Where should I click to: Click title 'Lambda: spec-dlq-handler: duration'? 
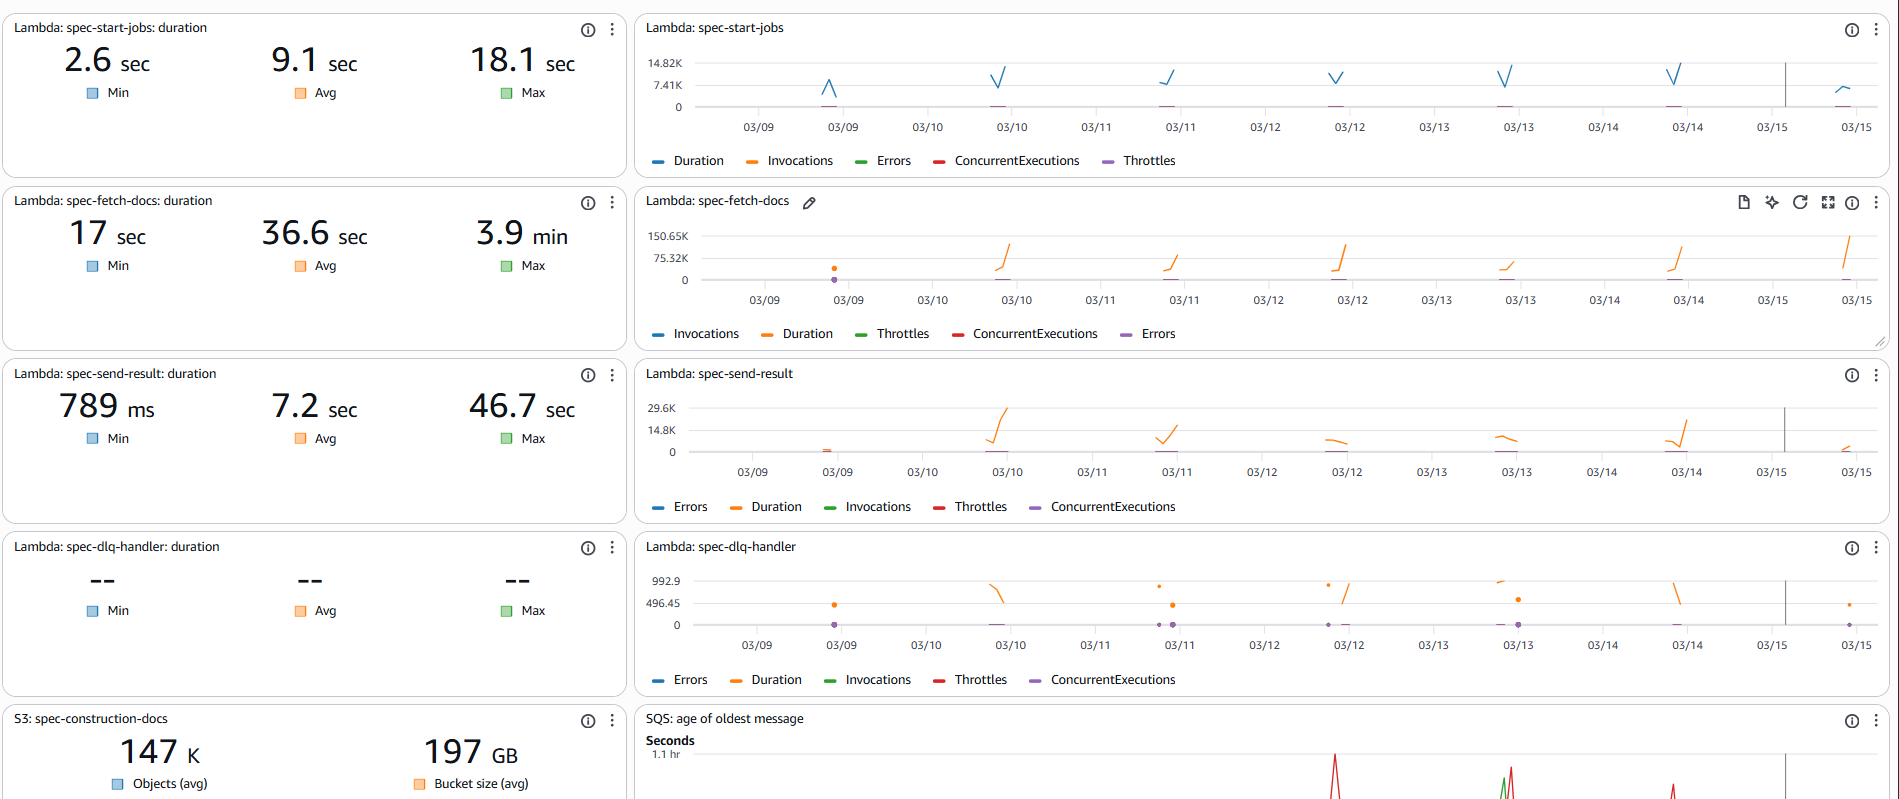117,547
